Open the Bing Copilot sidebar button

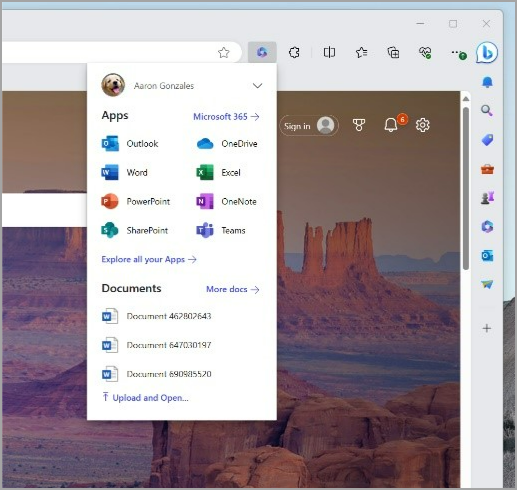(x=487, y=52)
